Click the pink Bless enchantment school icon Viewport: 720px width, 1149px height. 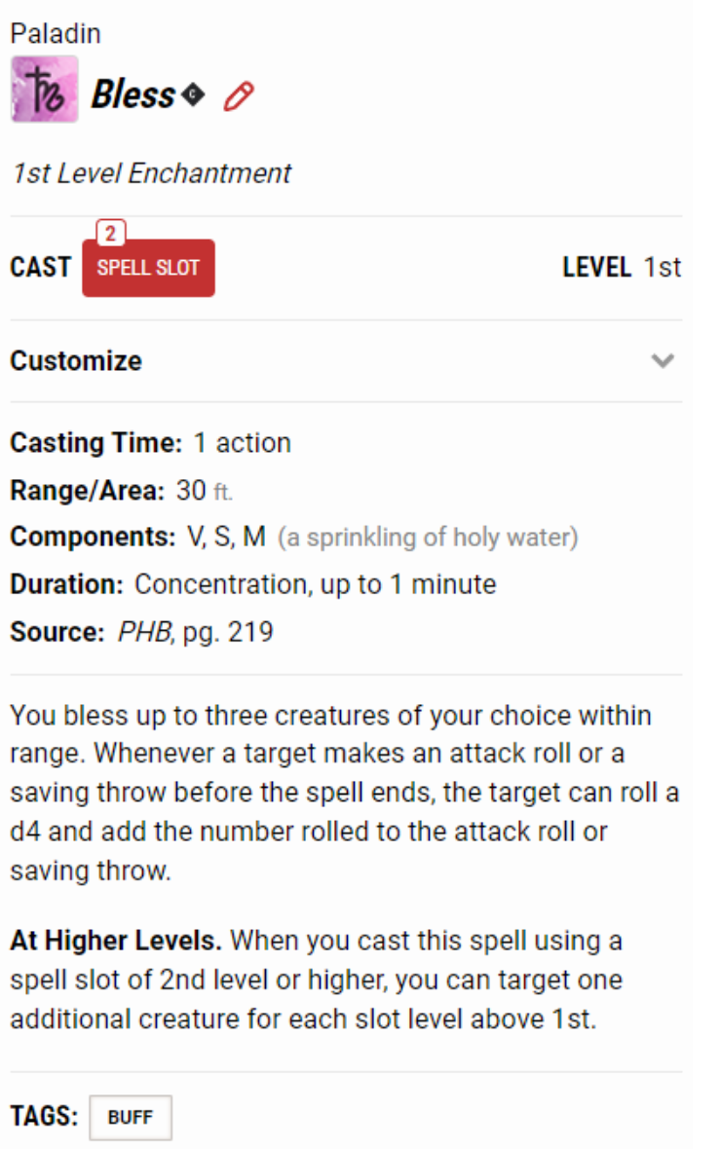pyautogui.click(x=45, y=89)
